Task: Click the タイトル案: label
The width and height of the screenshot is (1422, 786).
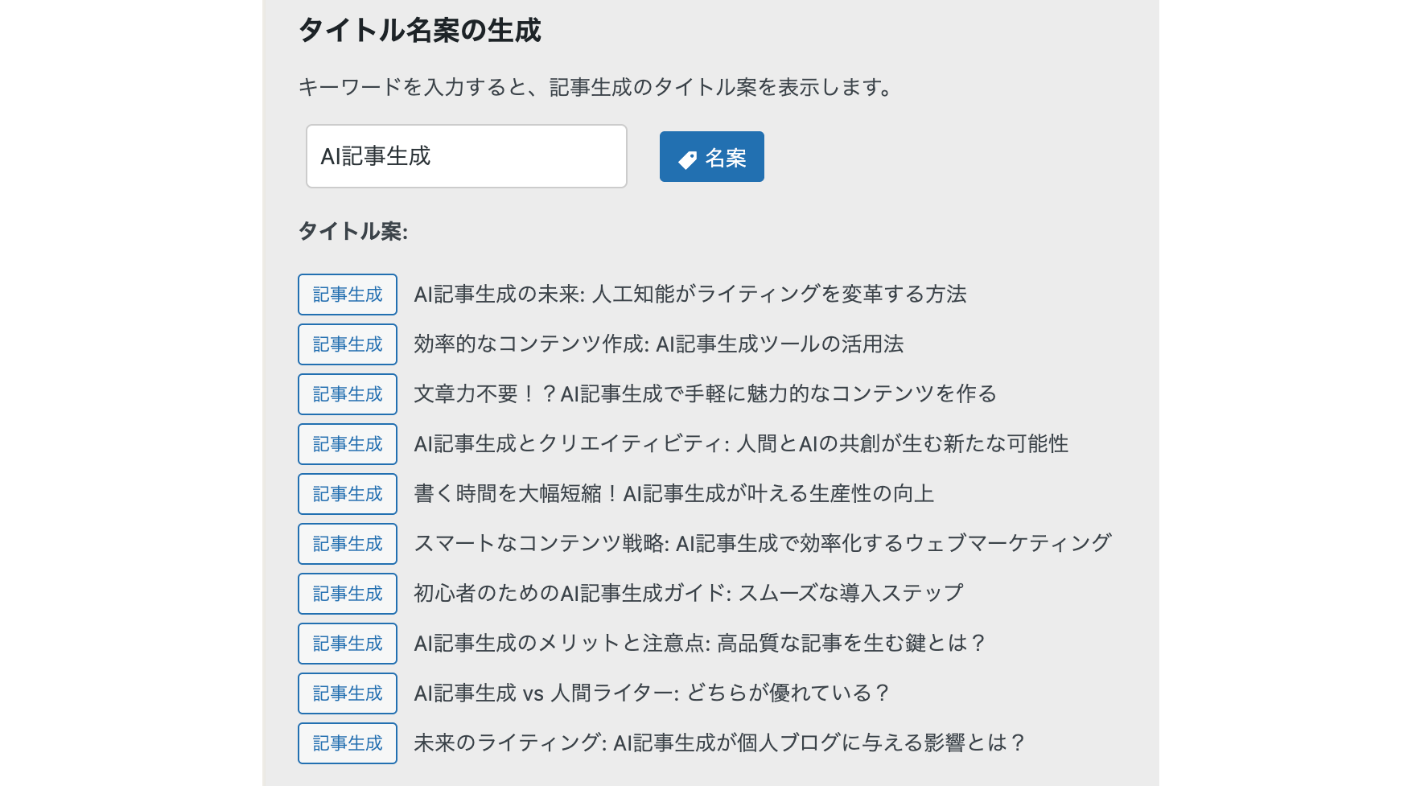Action: coord(353,232)
